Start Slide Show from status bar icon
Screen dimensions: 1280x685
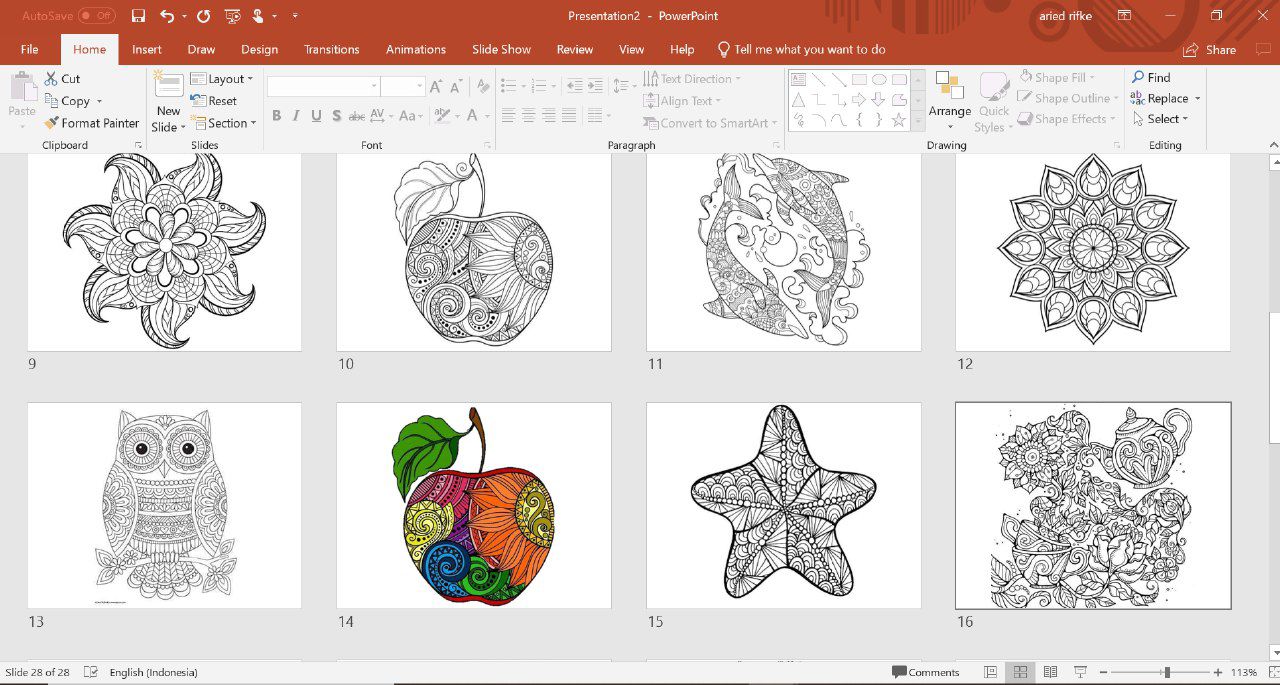tap(1080, 672)
